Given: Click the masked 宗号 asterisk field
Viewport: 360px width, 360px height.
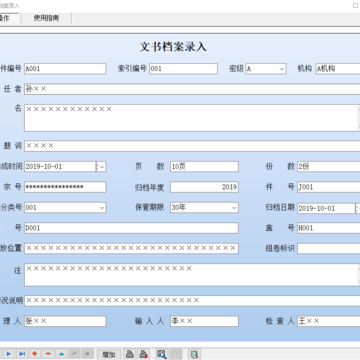Looking at the screenshot, I should pyautogui.click(x=65, y=187).
